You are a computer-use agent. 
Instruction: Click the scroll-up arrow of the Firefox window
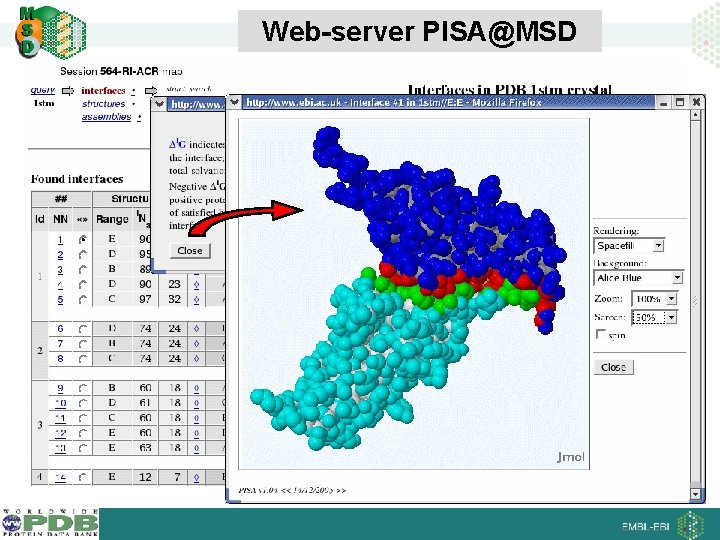pos(696,114)
